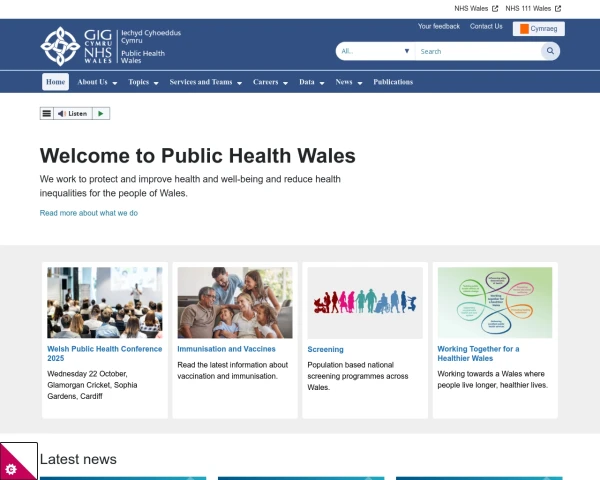Follow 'Read more about what we do'
The height and width of the screenshot is (480, 600).
[89, 213]
